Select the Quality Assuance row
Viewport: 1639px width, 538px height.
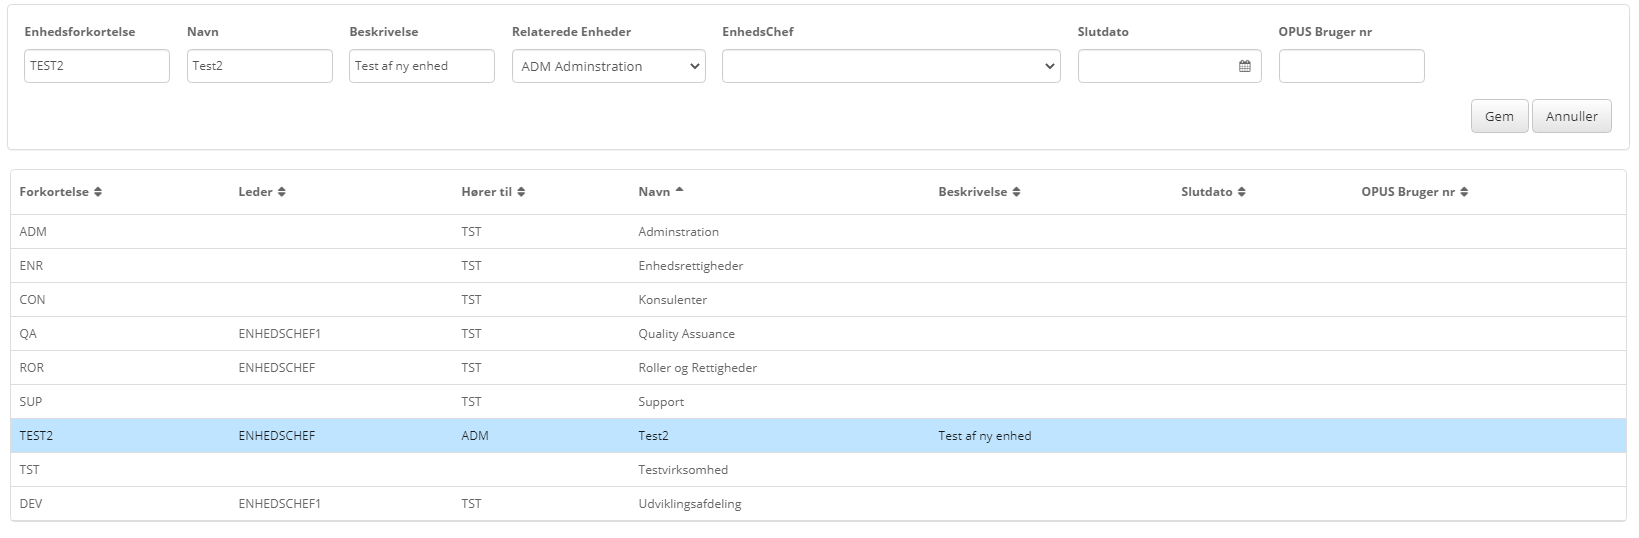coord(686,334)
